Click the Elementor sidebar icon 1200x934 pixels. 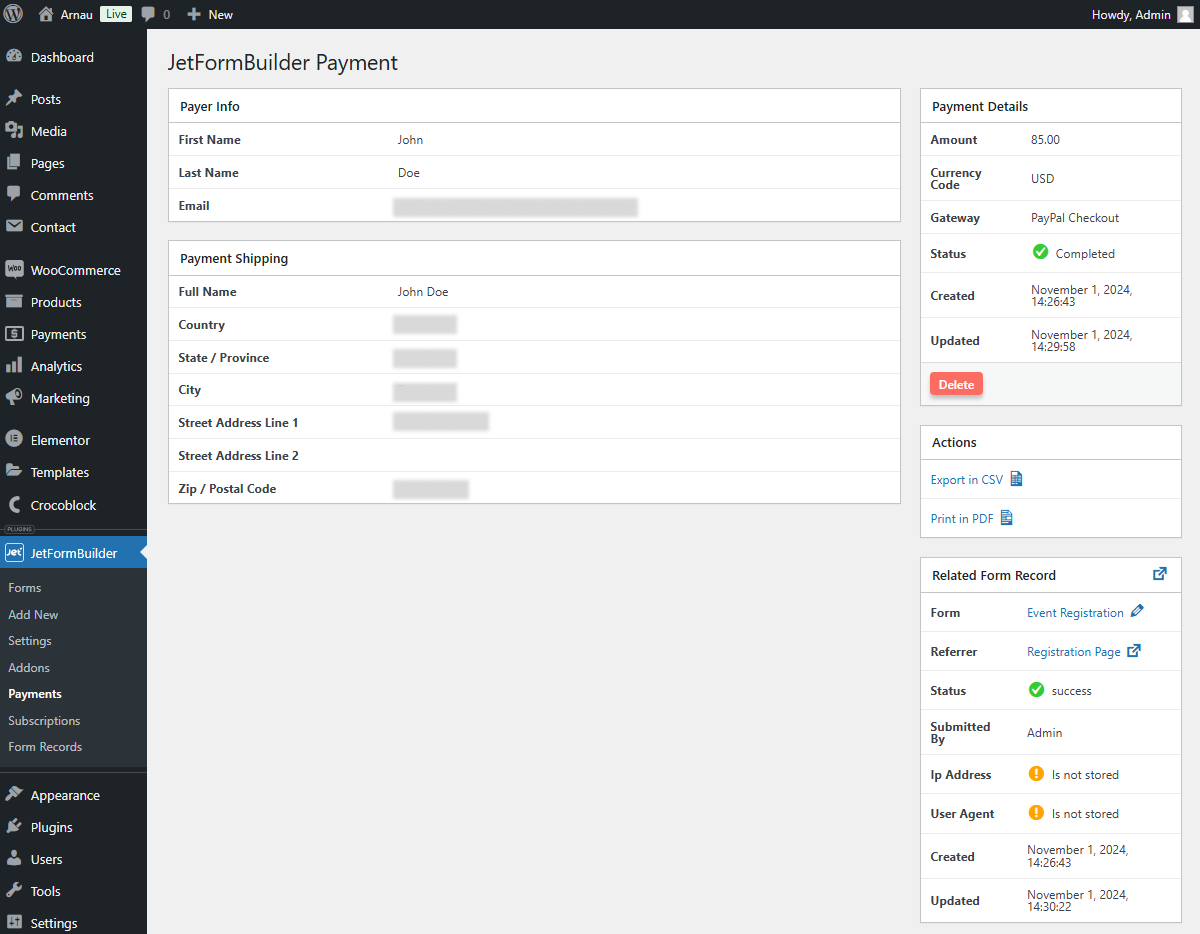click(x=14, y=439)
